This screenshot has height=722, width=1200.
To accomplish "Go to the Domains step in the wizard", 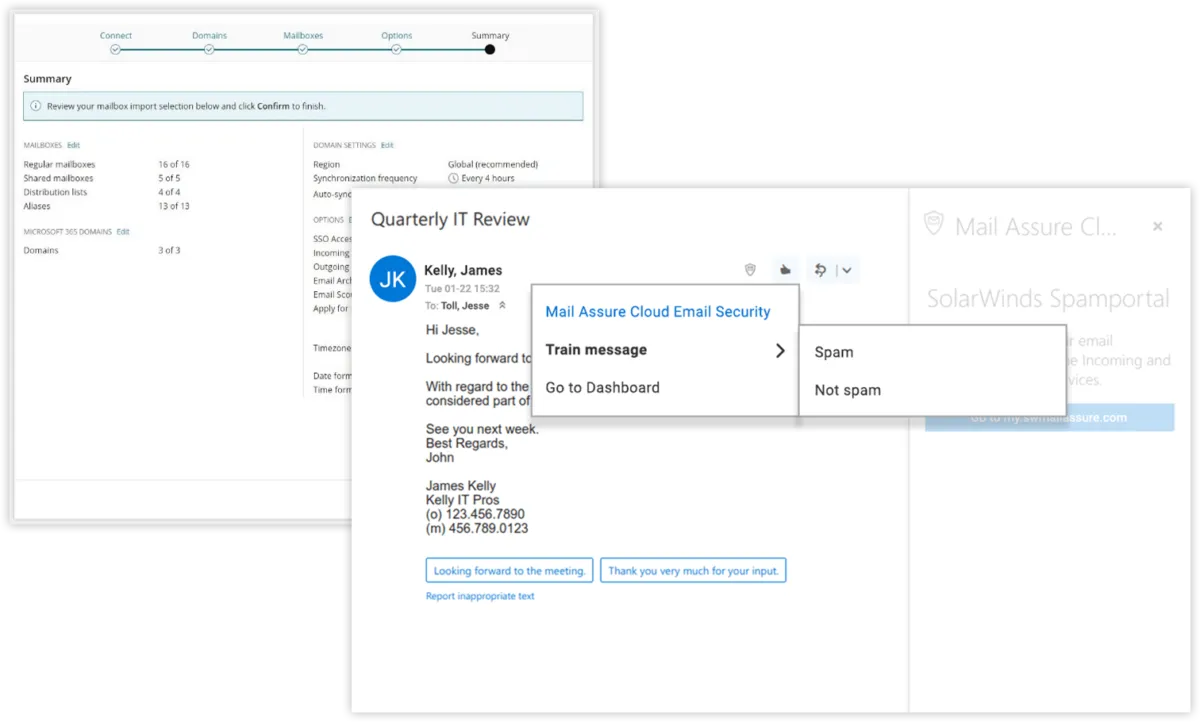I will coord(209,36).
